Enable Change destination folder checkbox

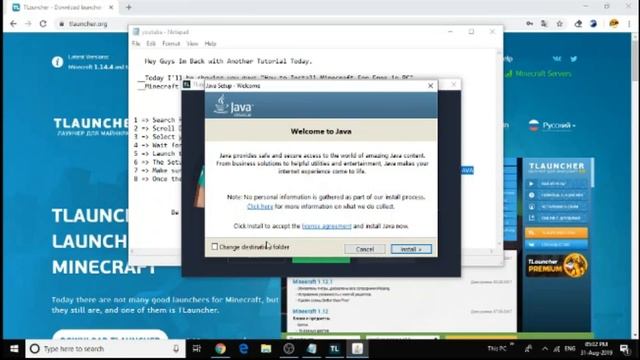(215, 247)
